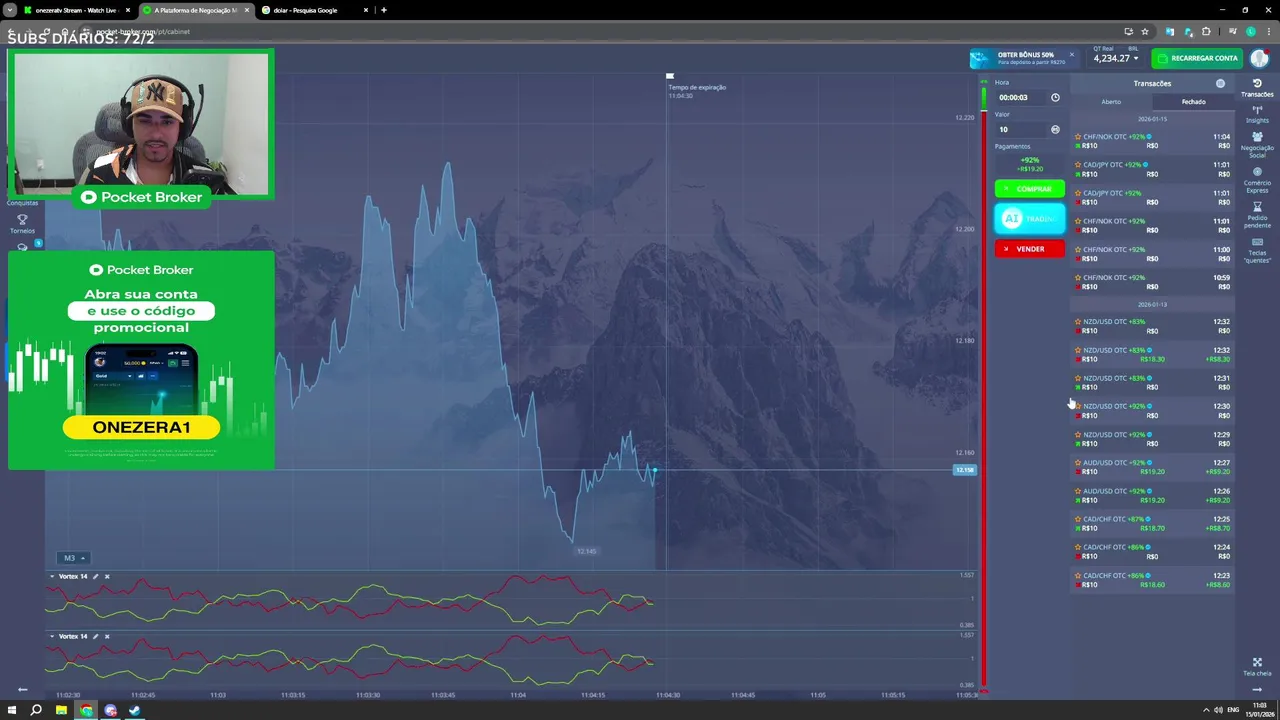Open Negociação Social panel
The image size is (1280, 720).
1257,144
